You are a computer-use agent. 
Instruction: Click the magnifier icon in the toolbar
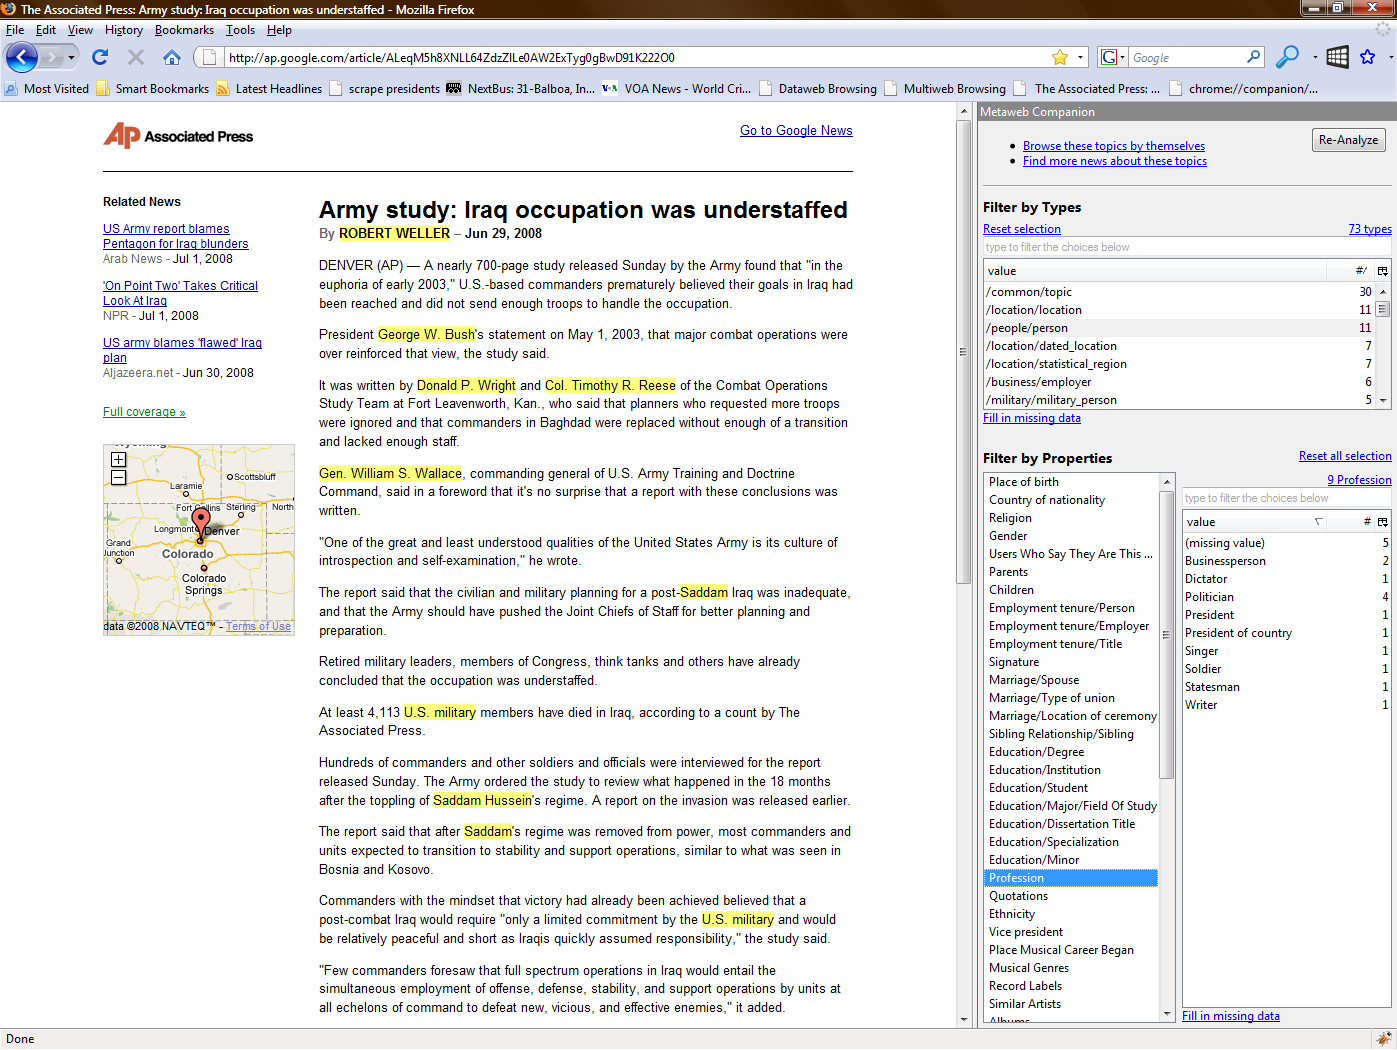[x=1287, y=57]
